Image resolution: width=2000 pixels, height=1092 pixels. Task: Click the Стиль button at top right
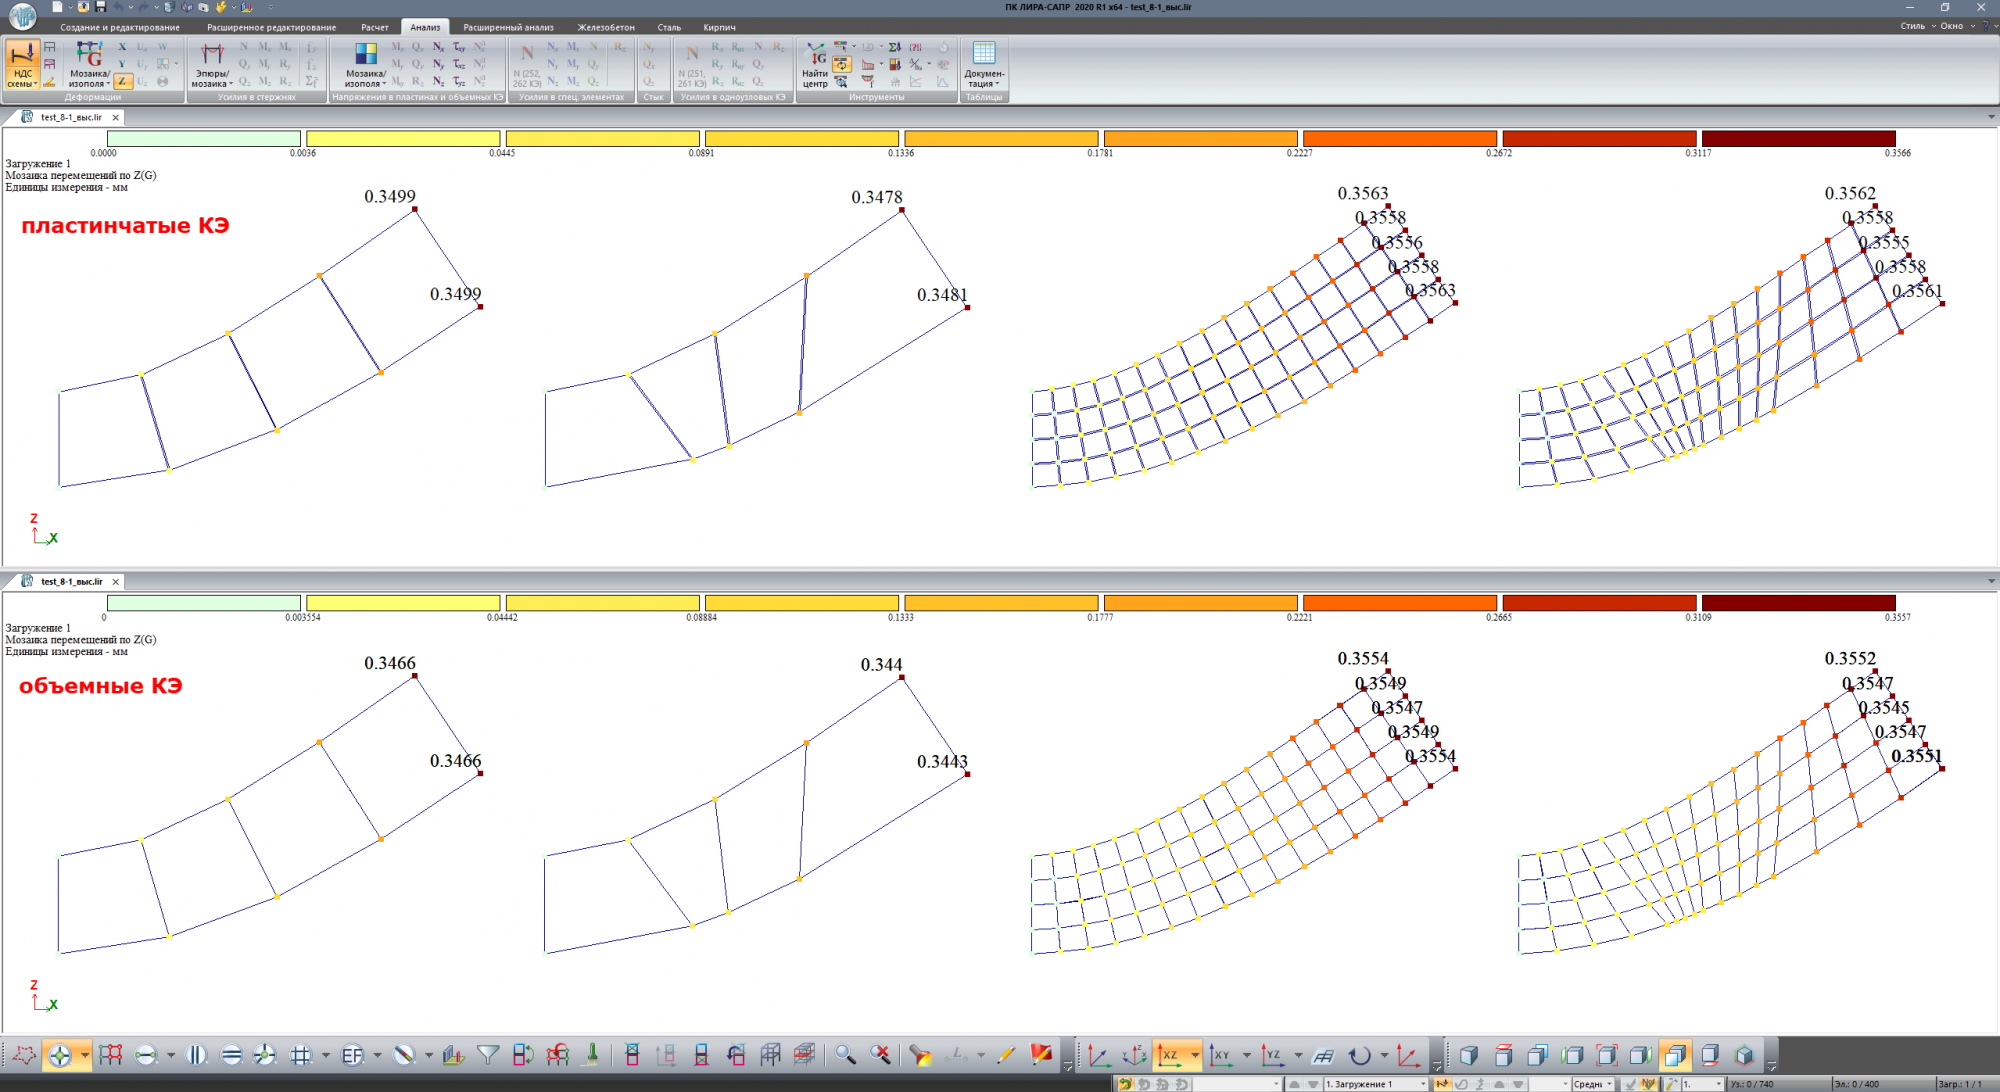pos(1912,26)
